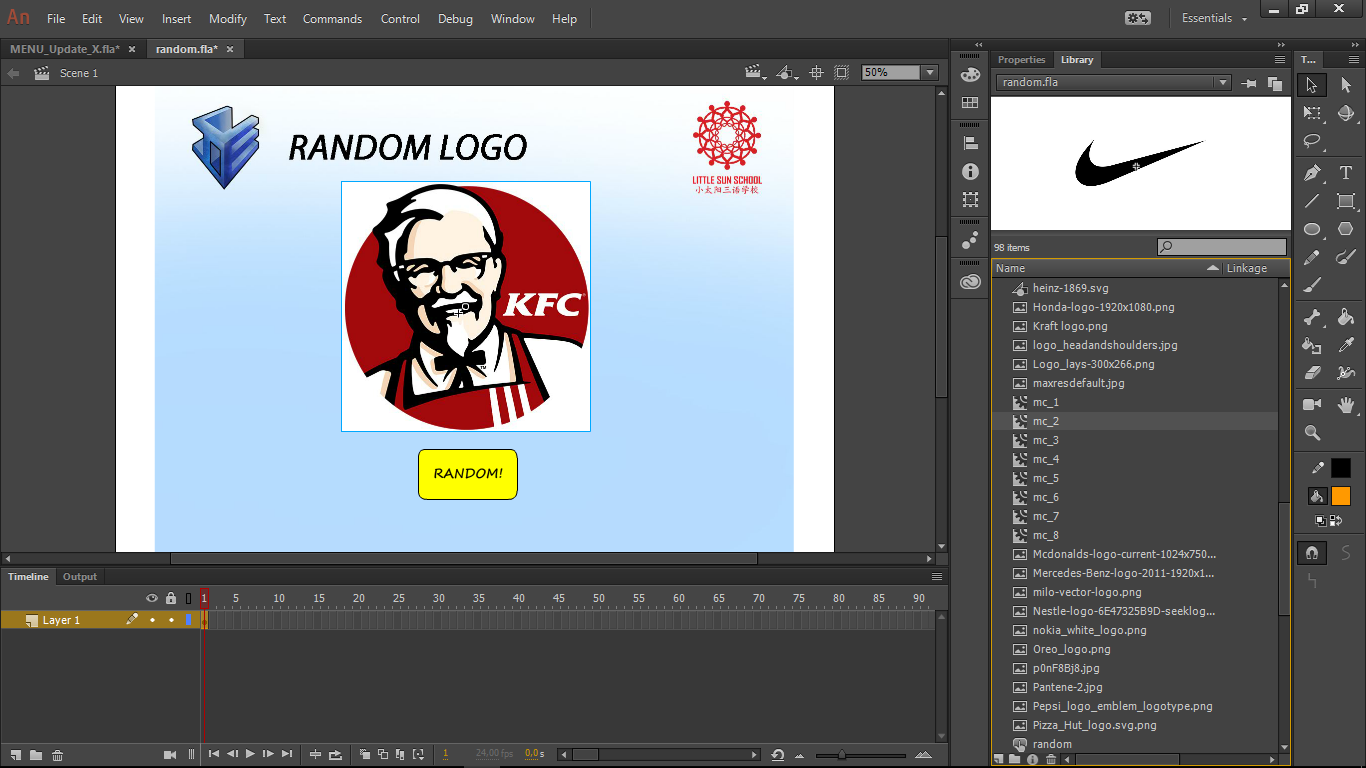Image resolution: width=1366 pixels, height=768 pixels.
Task: Select the Zoom magnifier tool
Action: pyautogui.click(x=1312, y=433)
